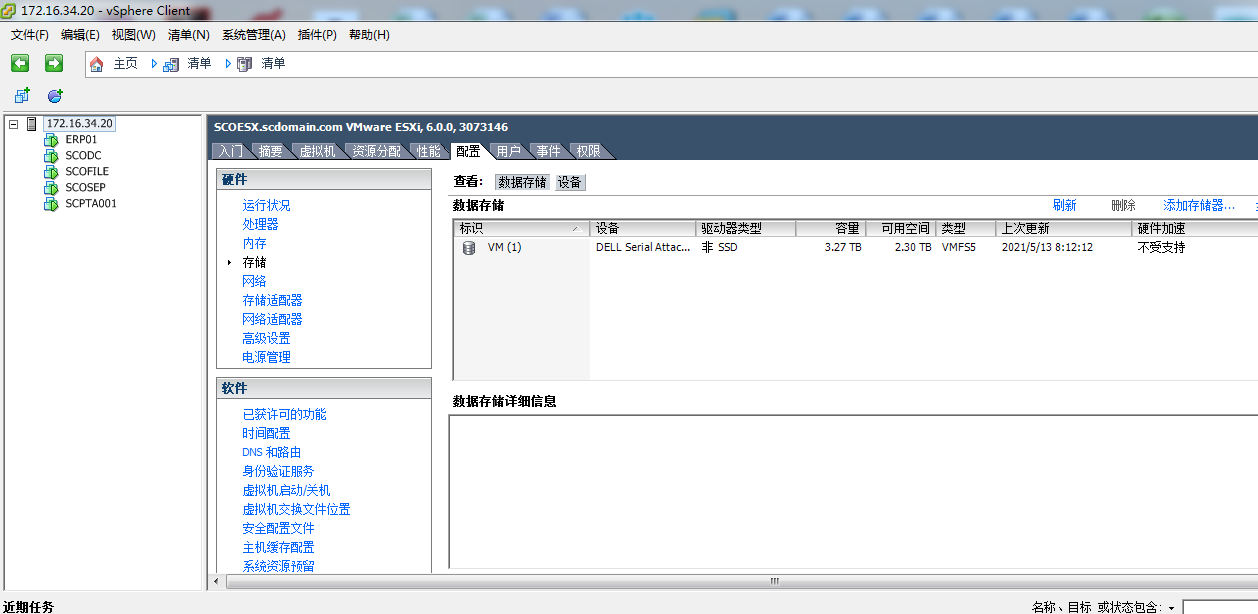Sort datastores by 容量 column header
The height and width of the screenshot is (614, 1258).
[x=830, y=228]
